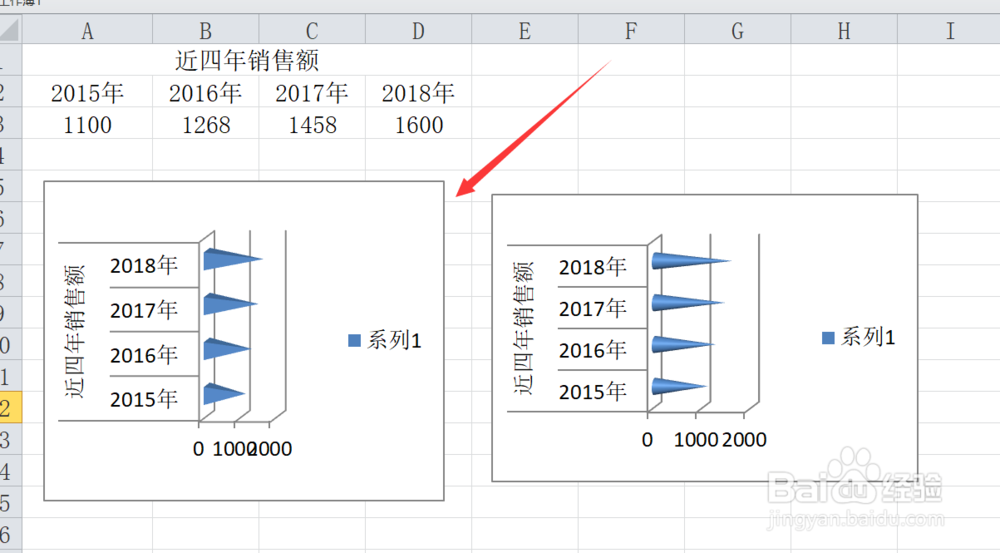
Task: Select the cell with value 1458
Action: click(x=312, y=124)
